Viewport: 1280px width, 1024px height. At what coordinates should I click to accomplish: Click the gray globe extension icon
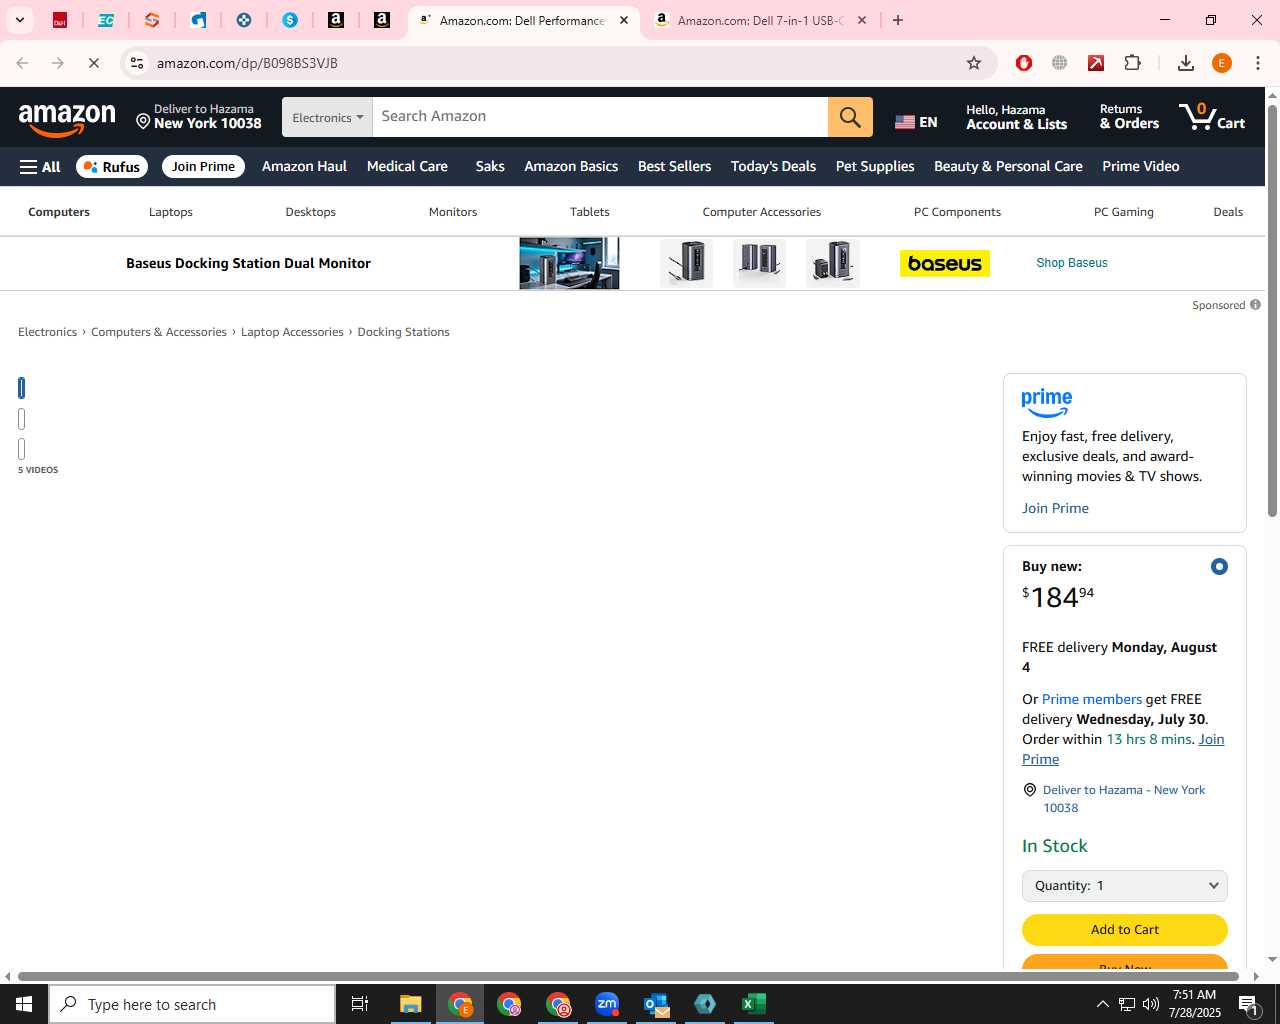(1059, 63)
